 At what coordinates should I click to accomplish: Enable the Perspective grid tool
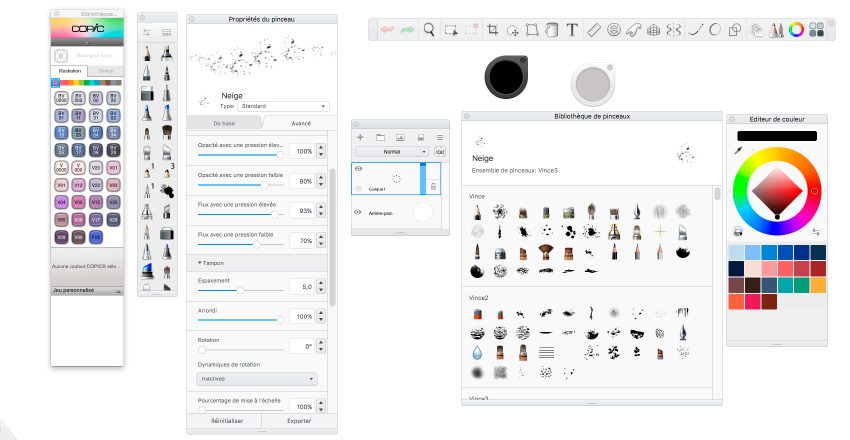[x=654, y=30]
